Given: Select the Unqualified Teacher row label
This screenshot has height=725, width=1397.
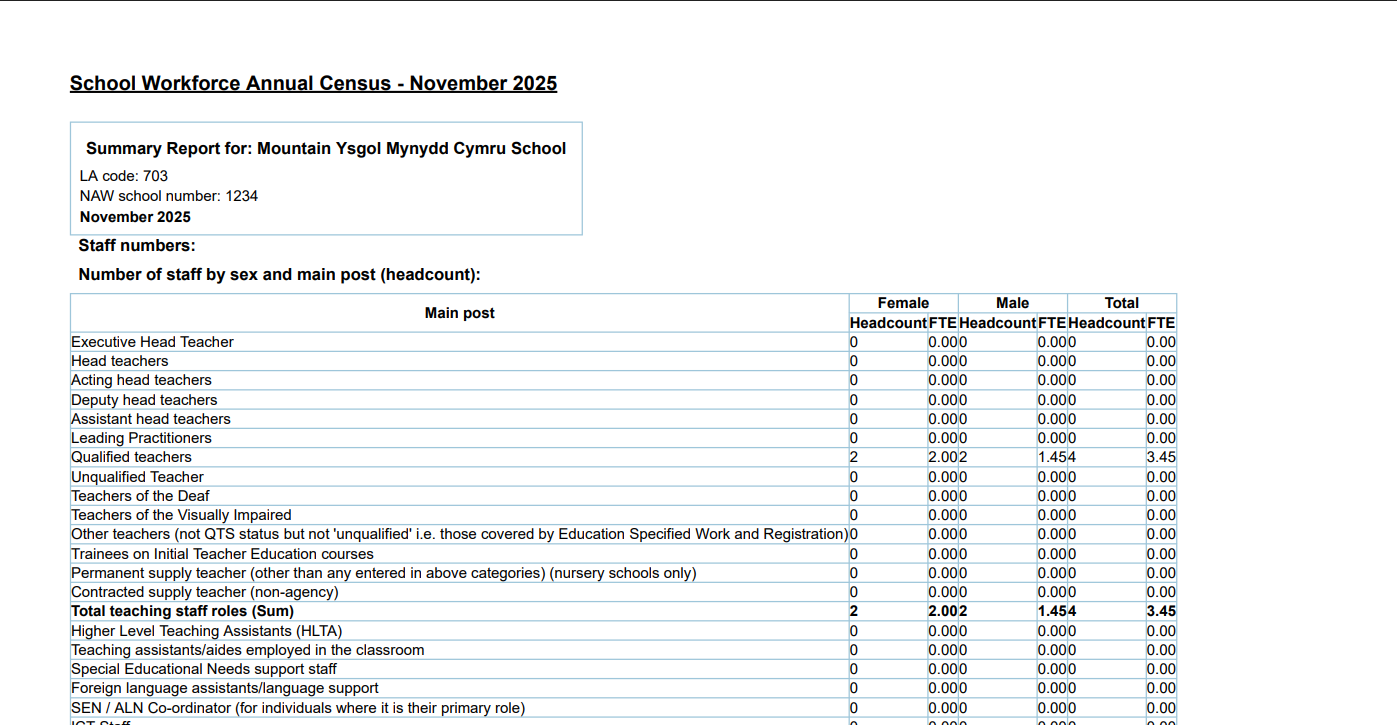Looking at the screenshot, I should (137, 477).
